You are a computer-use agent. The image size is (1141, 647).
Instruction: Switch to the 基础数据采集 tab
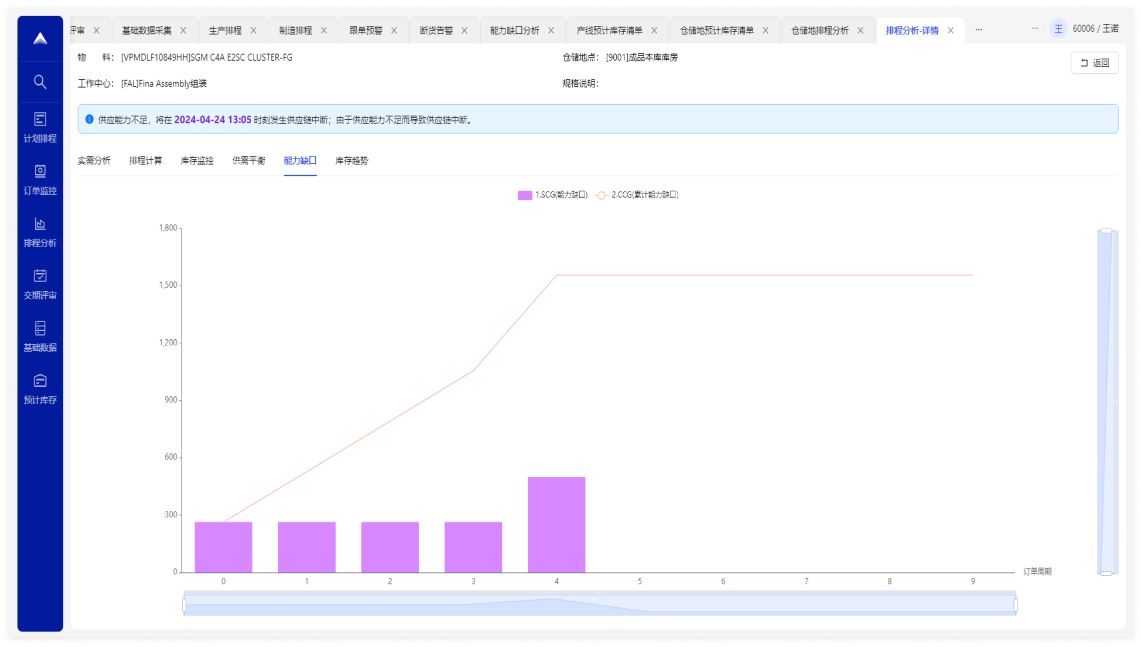coord(147,31)
